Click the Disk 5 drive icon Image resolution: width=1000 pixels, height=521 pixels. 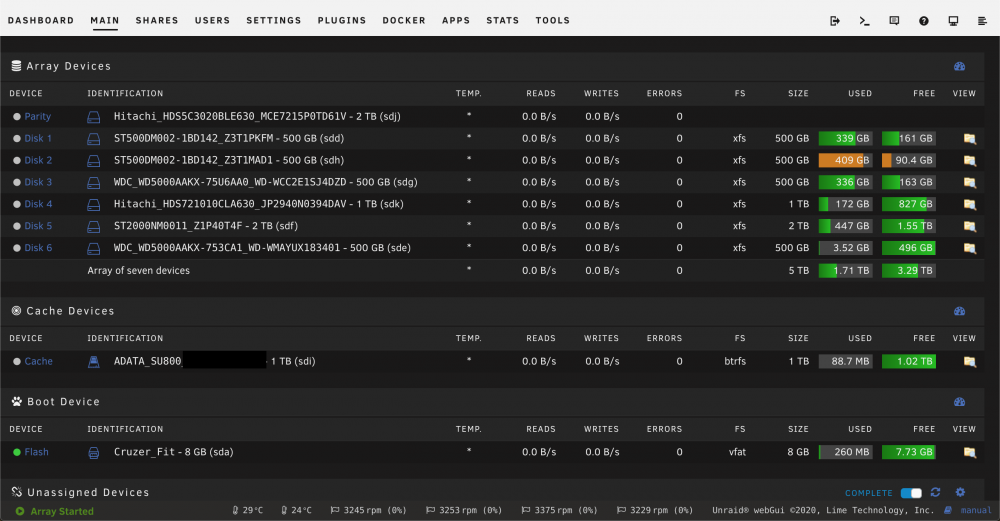[94, 226]
